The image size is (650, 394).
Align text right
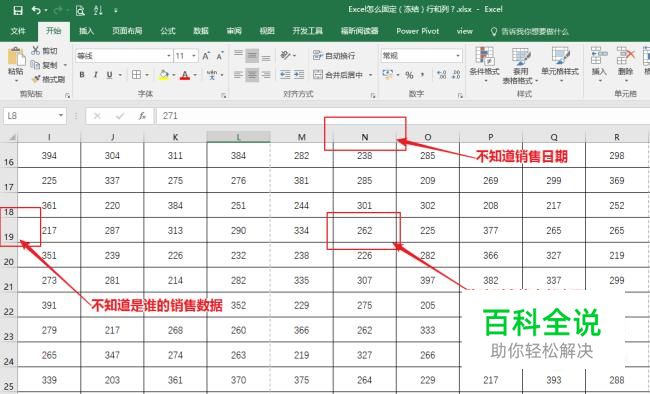[x=266, y=75]
